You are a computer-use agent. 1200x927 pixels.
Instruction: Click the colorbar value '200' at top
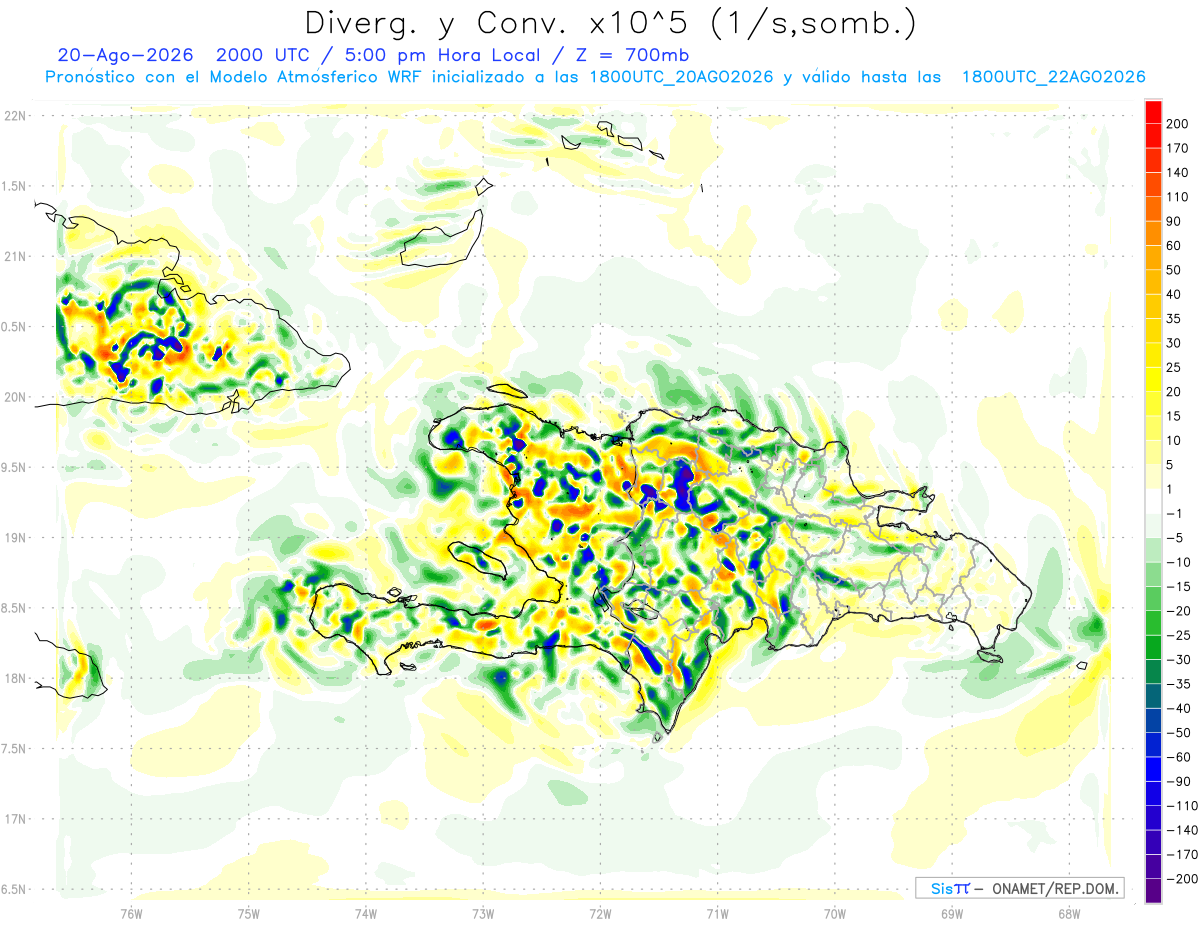coord(1177,124)
